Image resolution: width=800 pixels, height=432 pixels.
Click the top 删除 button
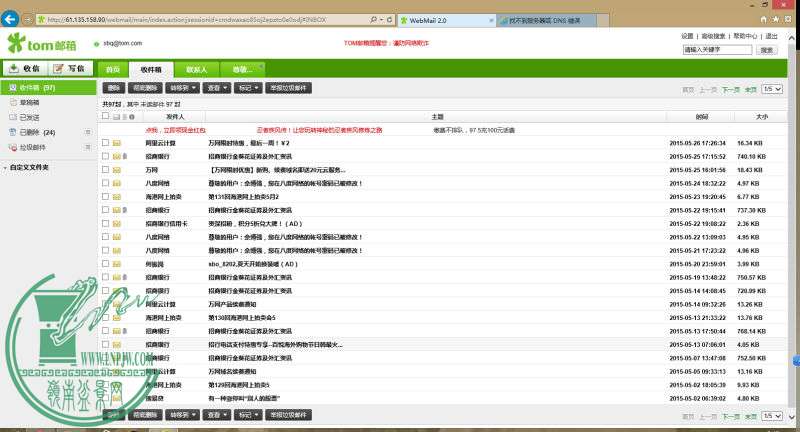pyautogui.click(x=114, y=88)
